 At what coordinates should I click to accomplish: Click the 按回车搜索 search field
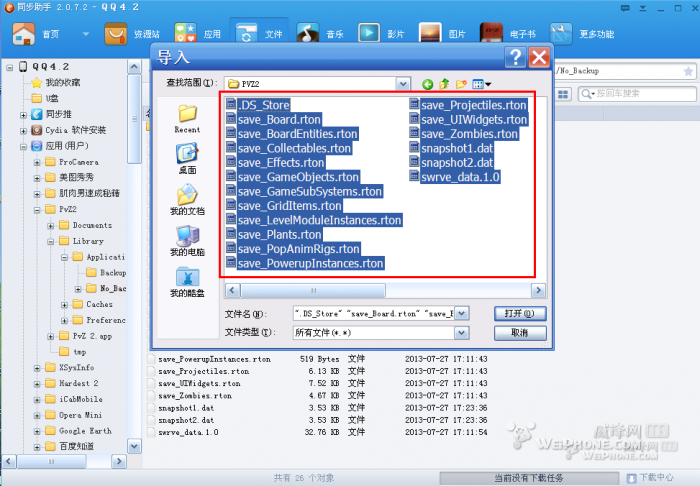click(x=637, y=94)
